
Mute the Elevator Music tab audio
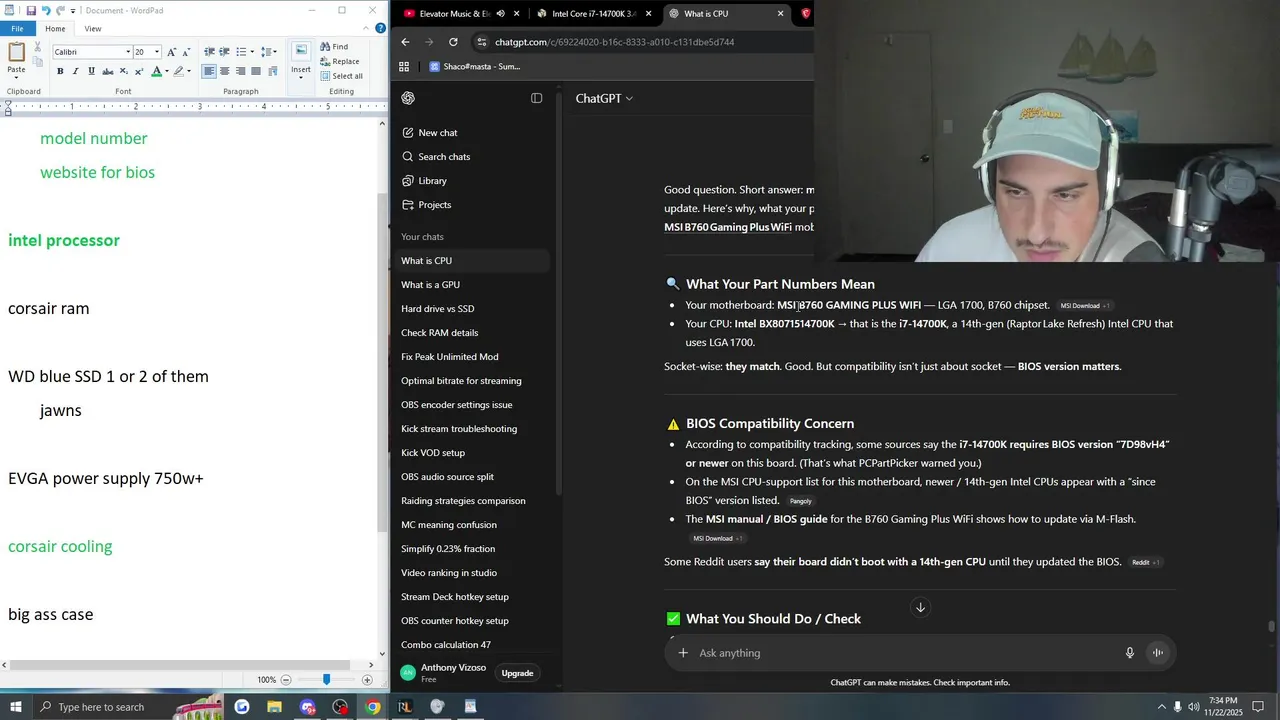[x=500, y=14]
